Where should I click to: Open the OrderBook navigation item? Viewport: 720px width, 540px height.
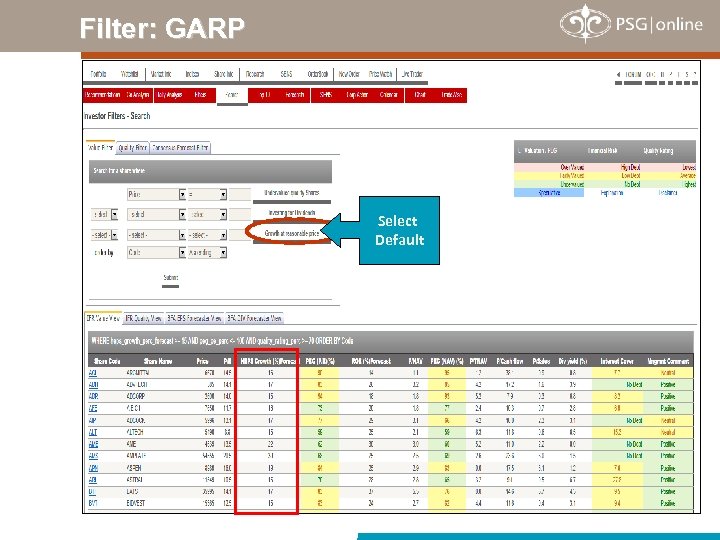click(x=318, y=74)
